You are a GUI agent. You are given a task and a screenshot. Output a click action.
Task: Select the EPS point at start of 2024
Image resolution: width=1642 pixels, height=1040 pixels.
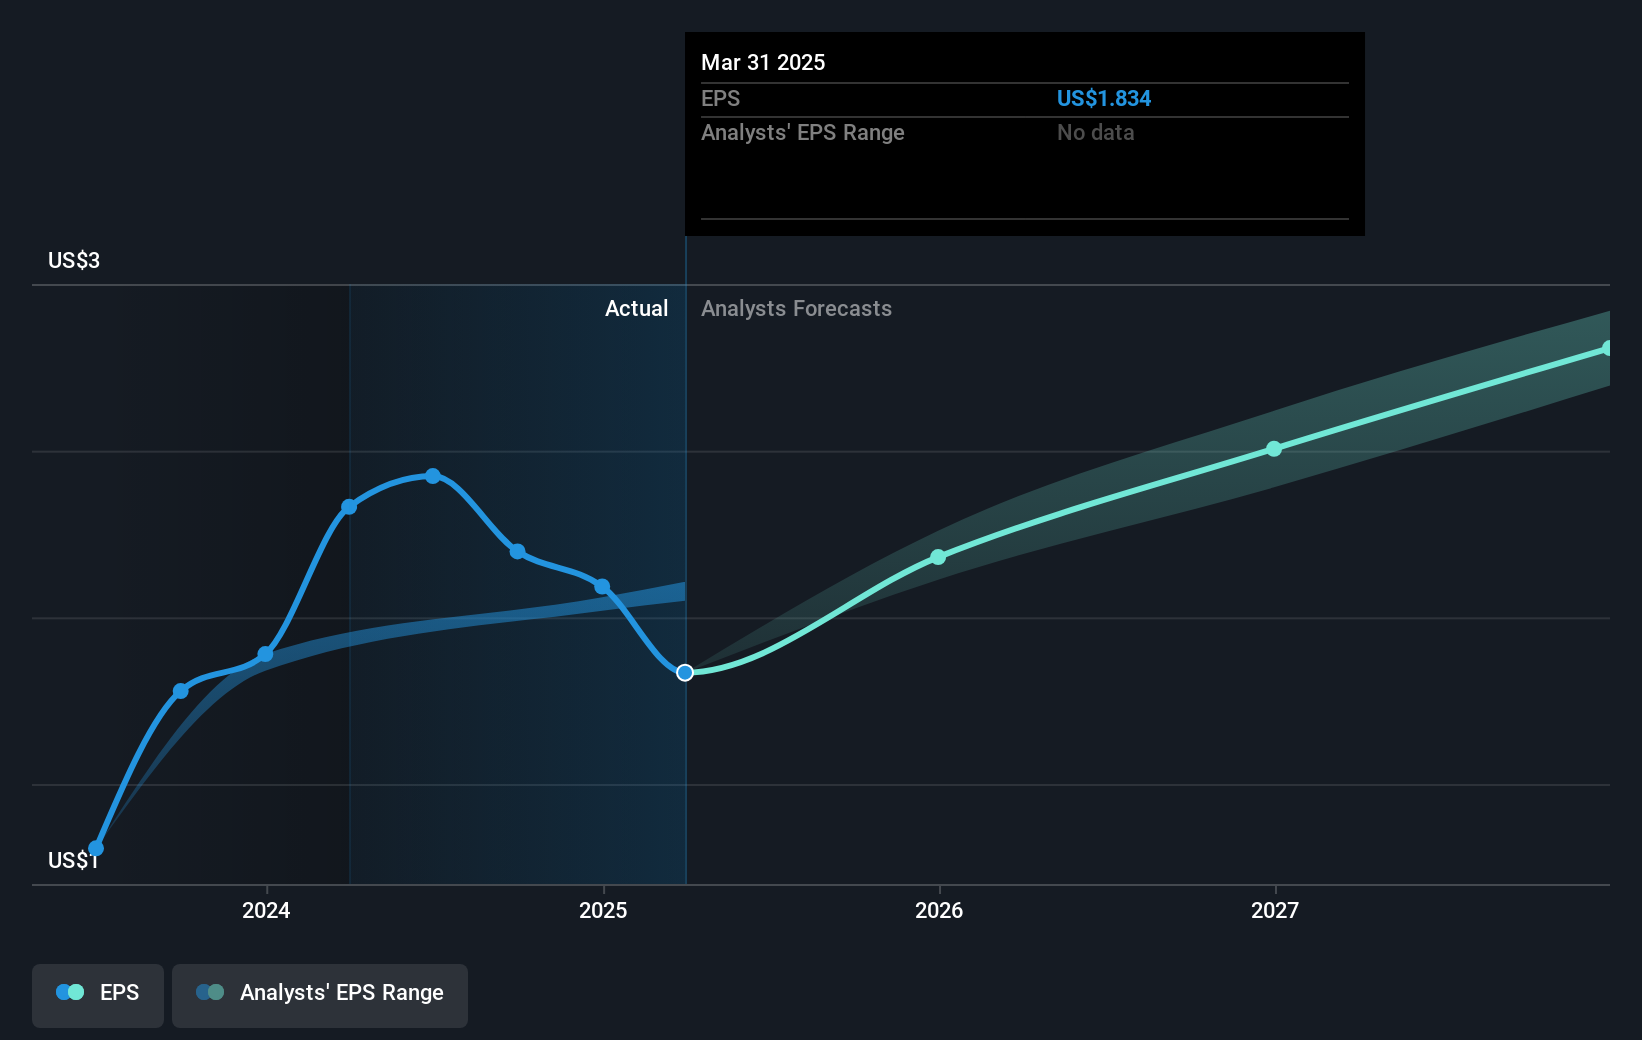pyautogui.click(x=266, y=654)
